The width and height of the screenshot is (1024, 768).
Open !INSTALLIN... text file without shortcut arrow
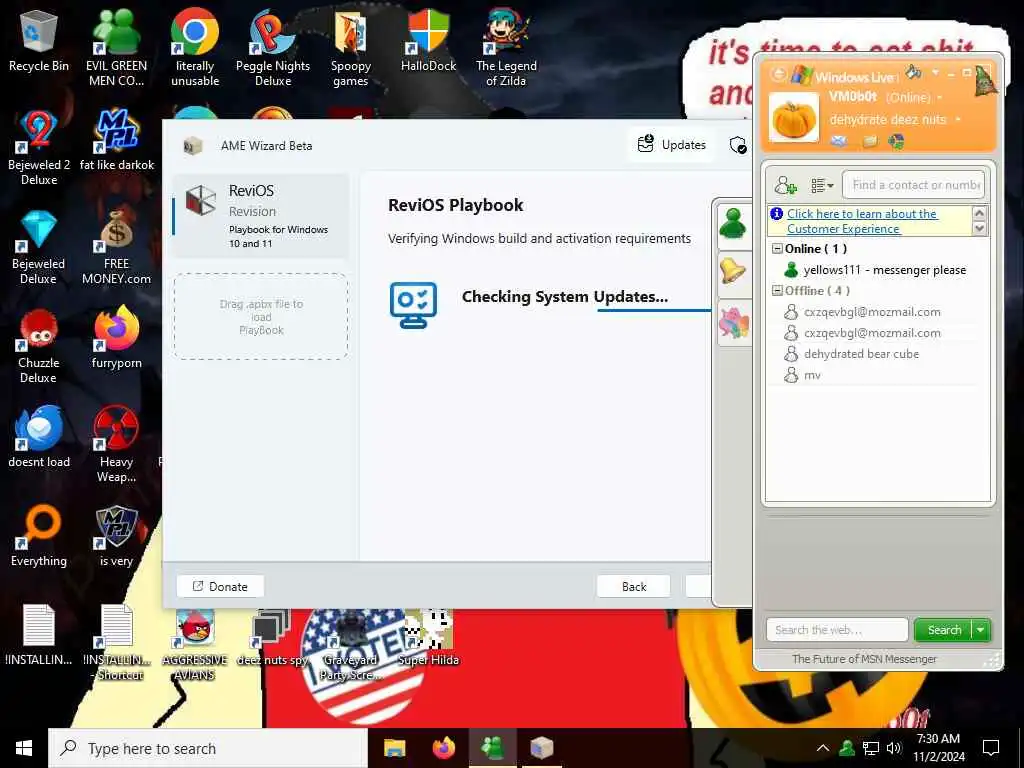[x=39, y=633]
